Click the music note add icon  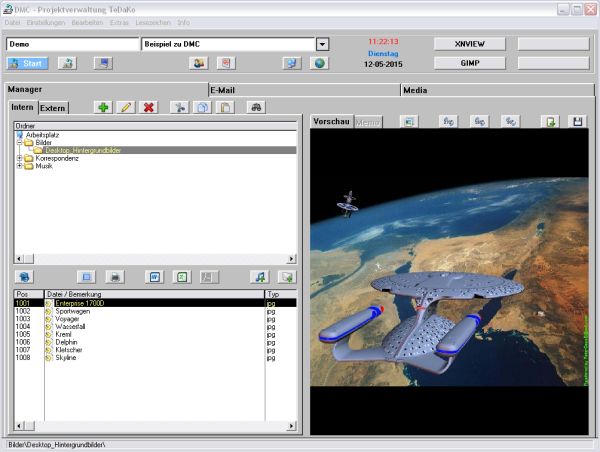tap(260, 276)
